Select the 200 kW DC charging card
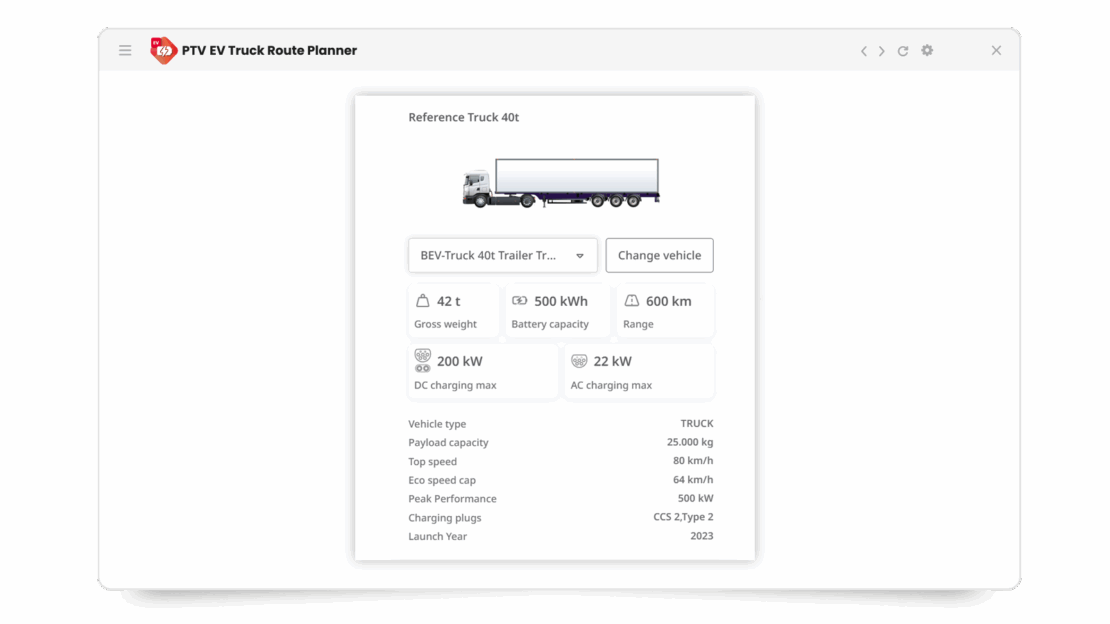This screenshot has width=1110, height=624. tap(483, 371)
